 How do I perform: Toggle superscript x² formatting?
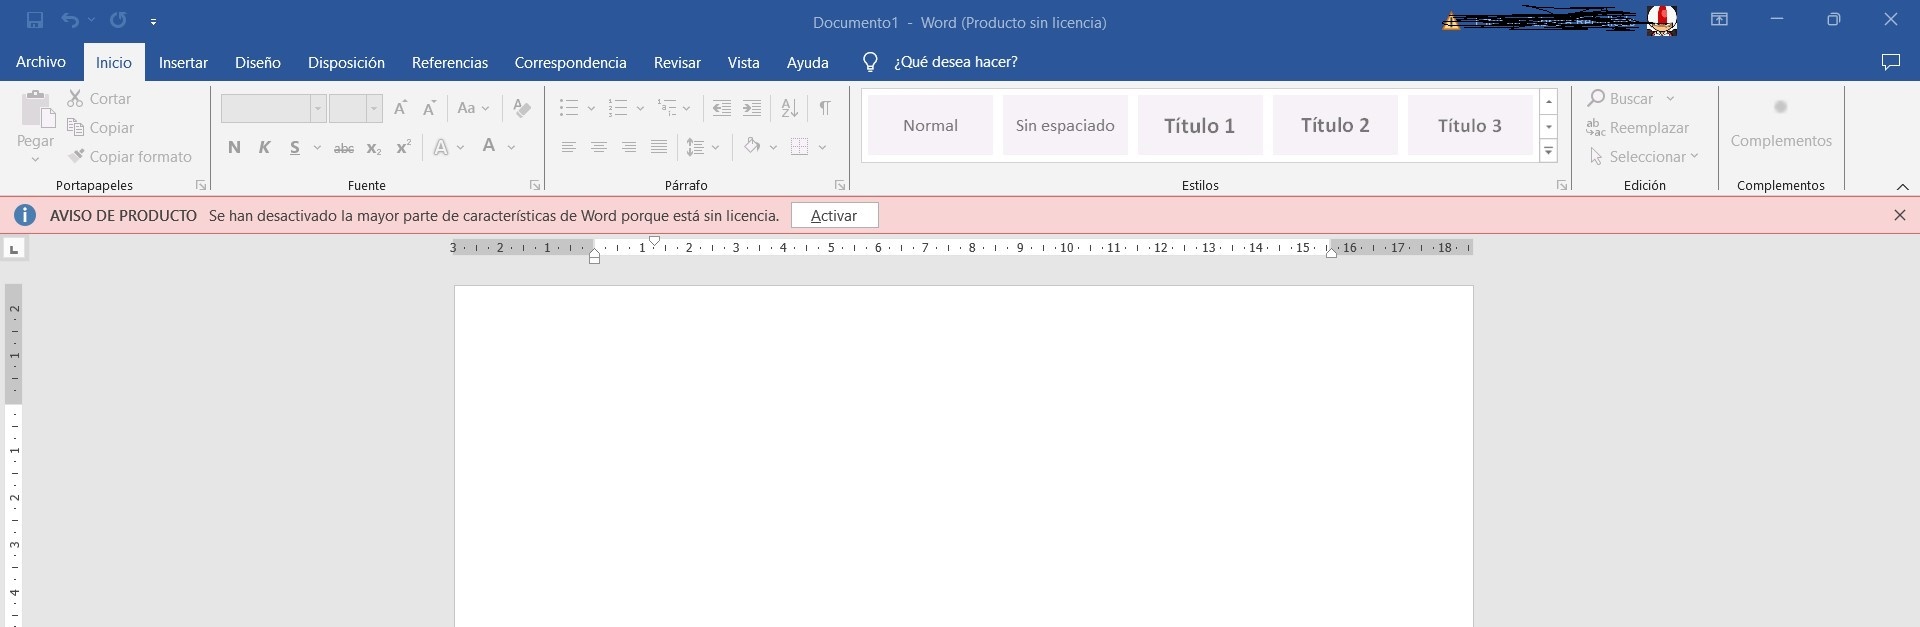pyautogui.click(x=404, y=147)
